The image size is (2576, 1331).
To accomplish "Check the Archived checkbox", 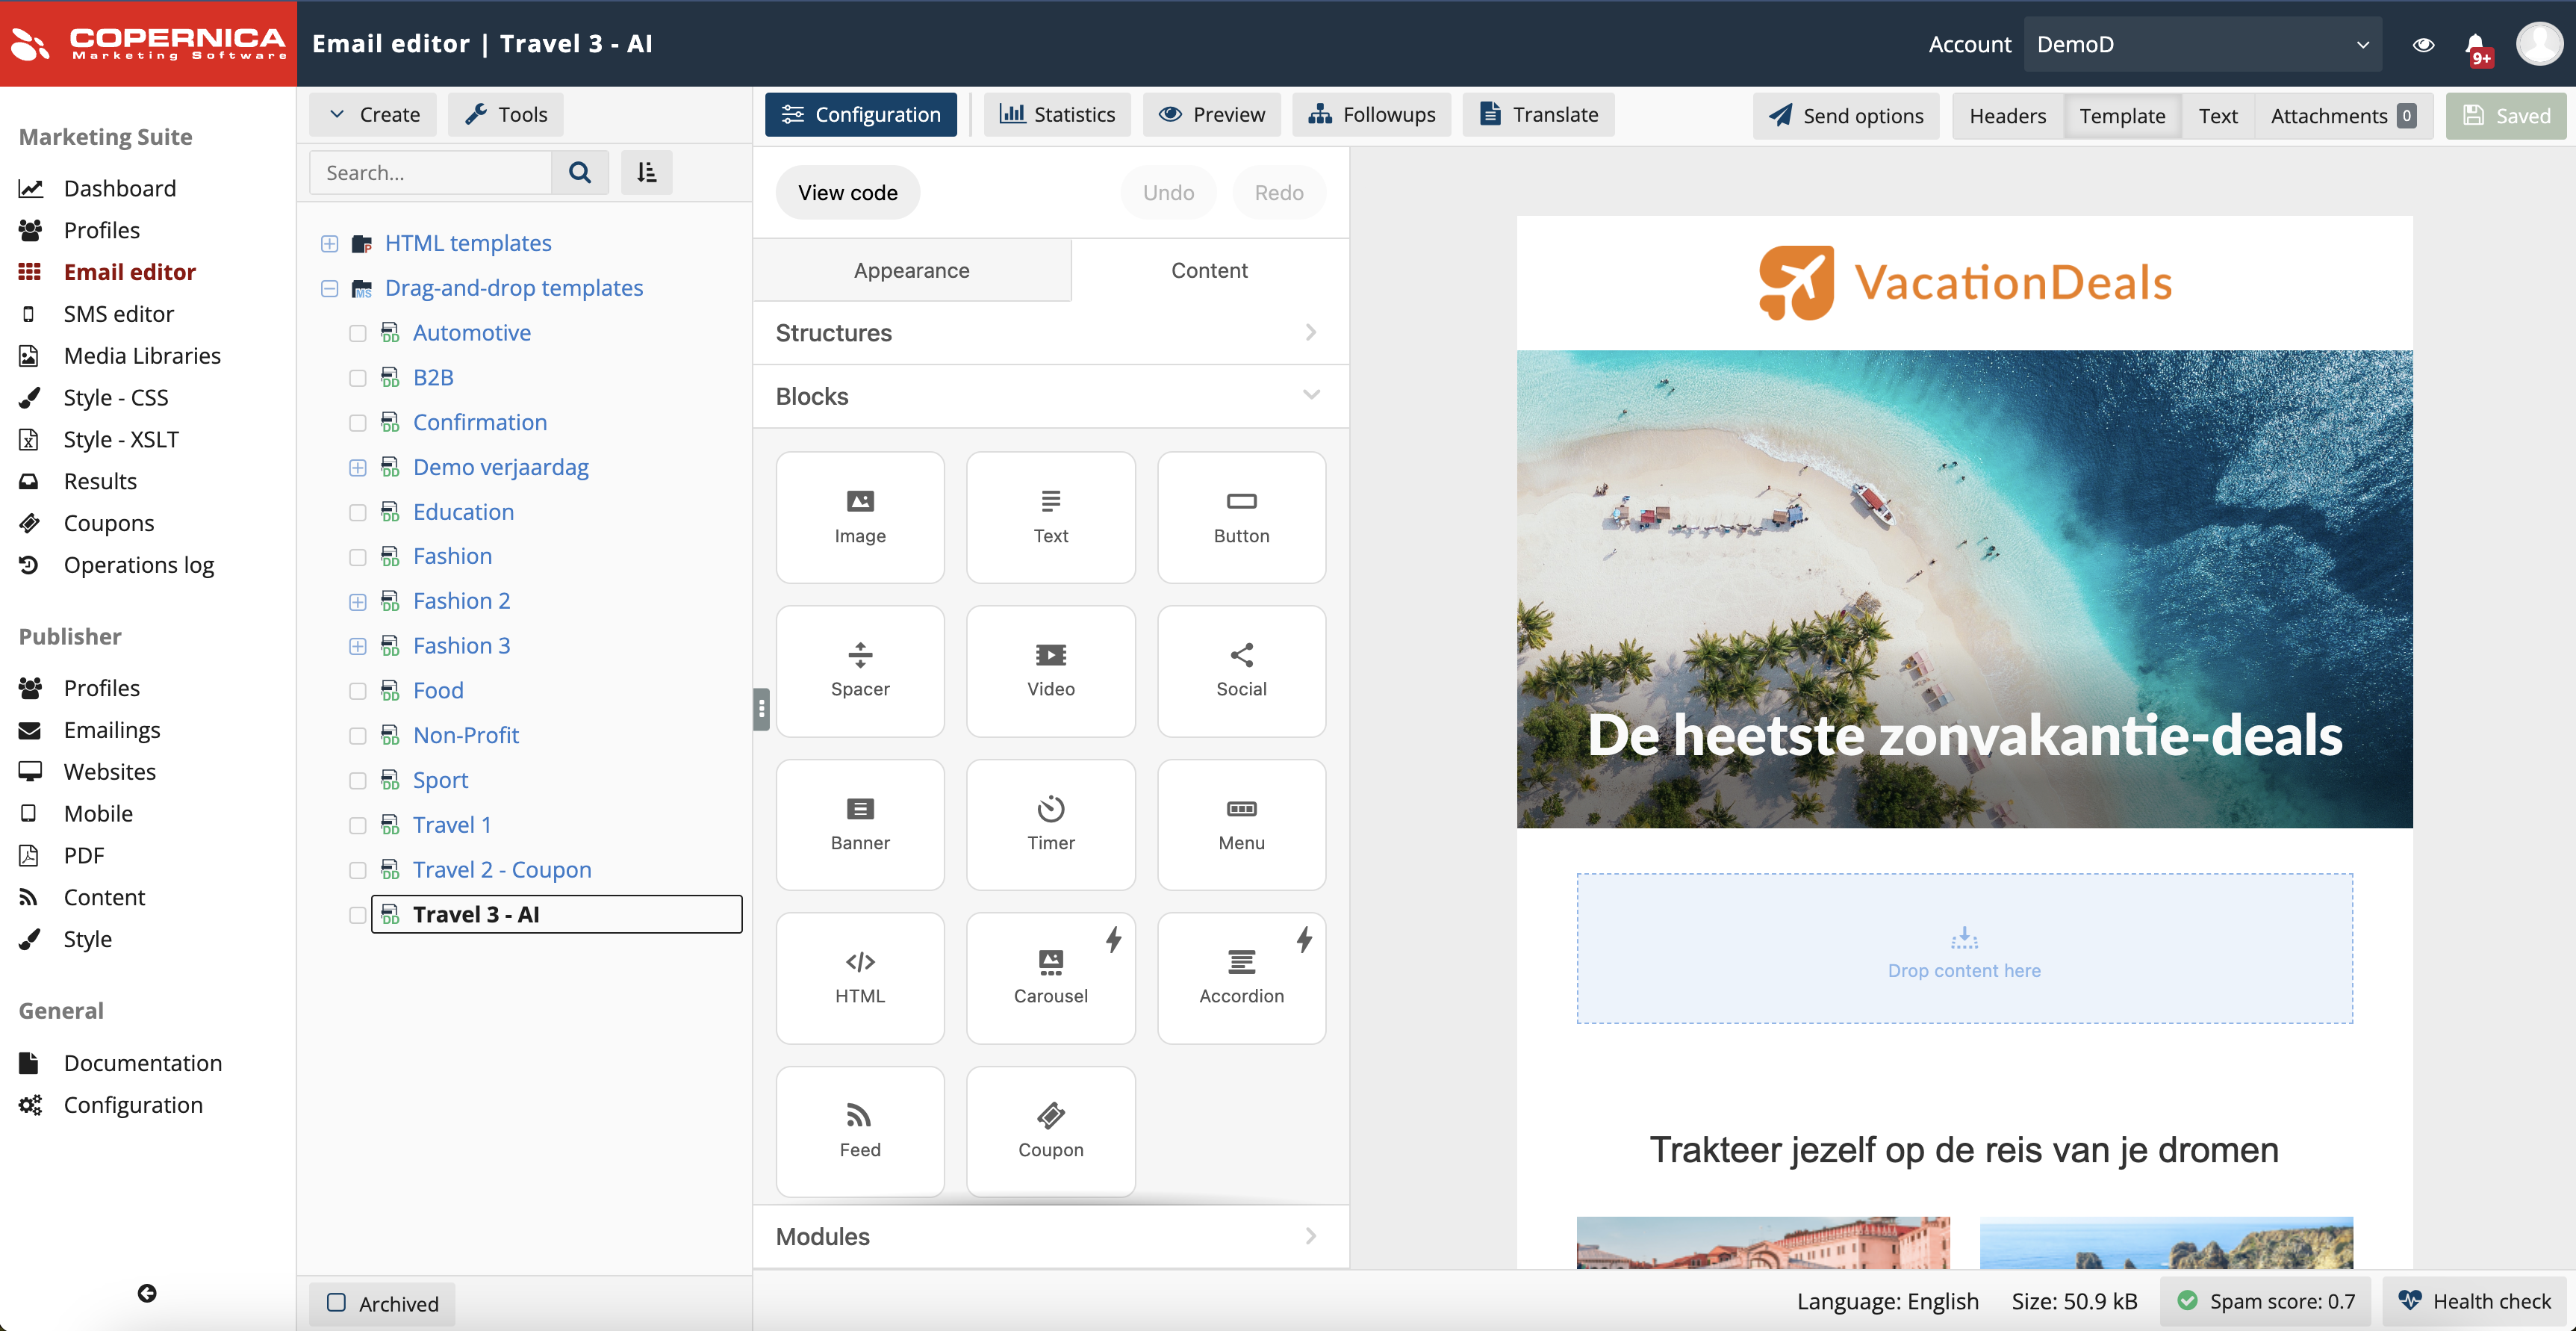I will pos(337,1303).
